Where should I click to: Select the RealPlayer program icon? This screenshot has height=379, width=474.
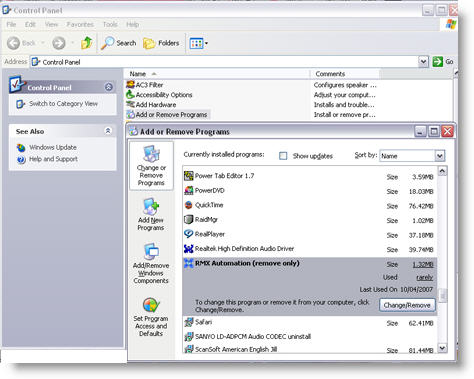189,234
